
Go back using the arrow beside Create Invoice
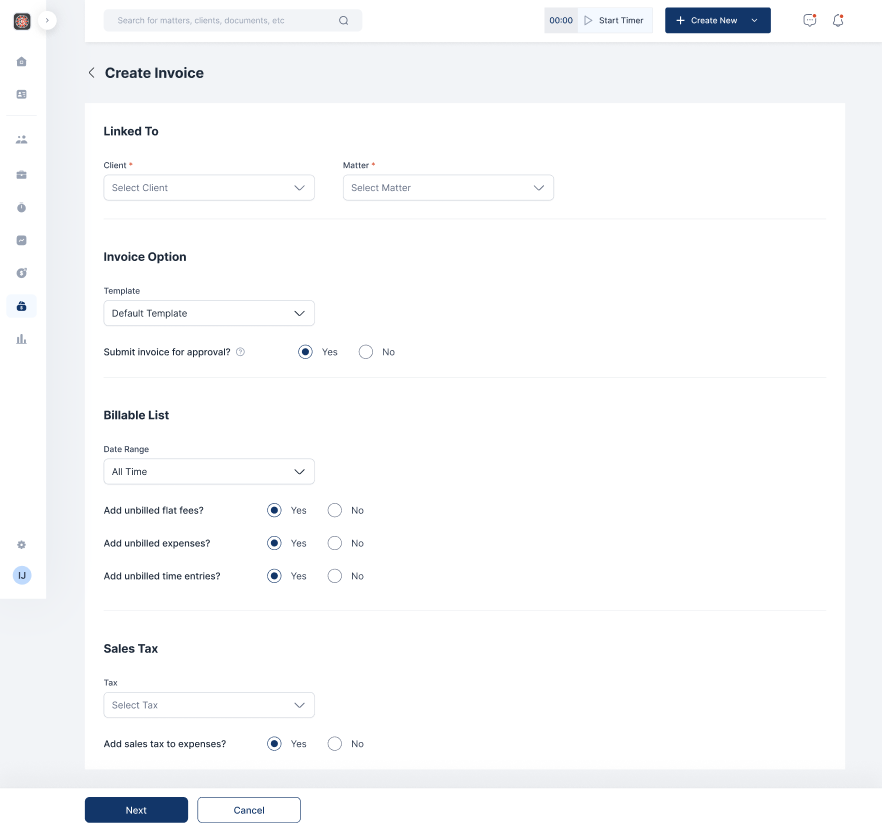[91, 73]
